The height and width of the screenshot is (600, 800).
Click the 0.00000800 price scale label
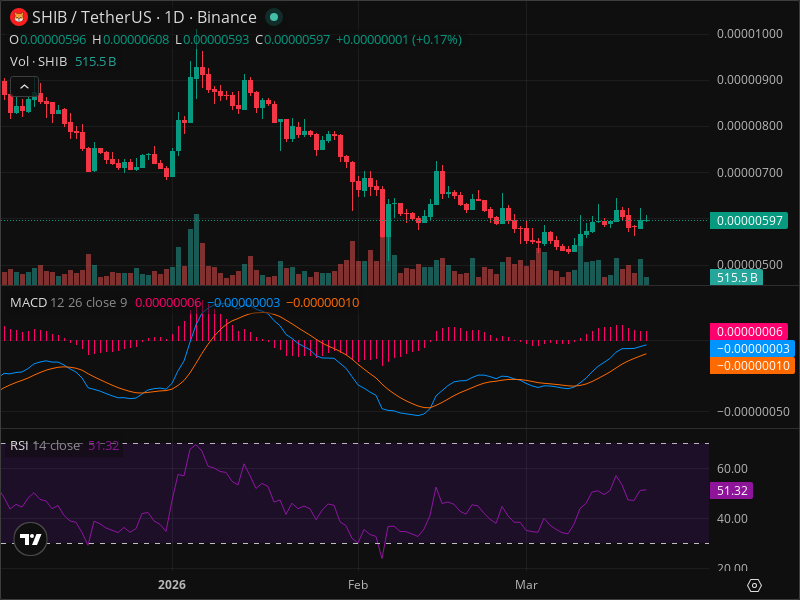(x=749, y=126)
